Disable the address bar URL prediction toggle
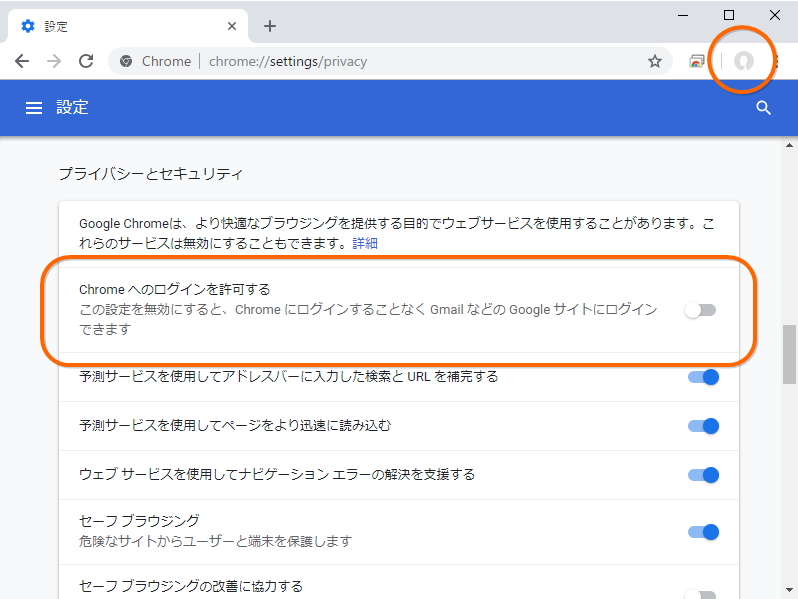The width and height of the screenshot is (798, 599). (703, 377)
